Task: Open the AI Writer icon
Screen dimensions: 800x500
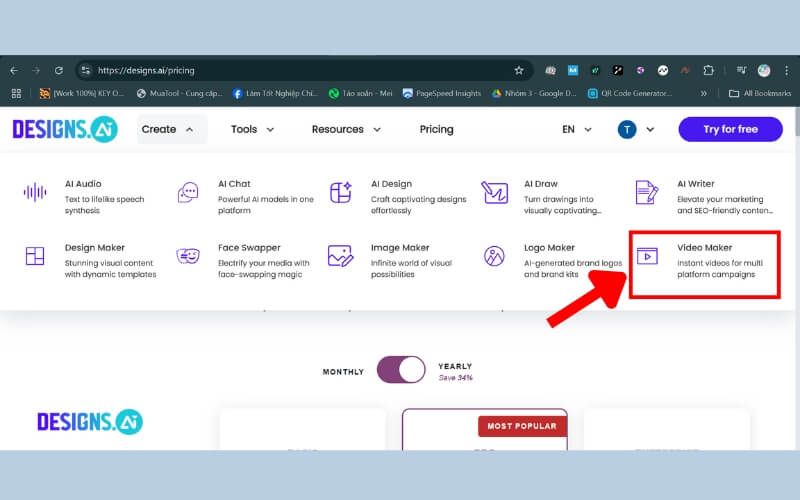Action: [647, 192]
